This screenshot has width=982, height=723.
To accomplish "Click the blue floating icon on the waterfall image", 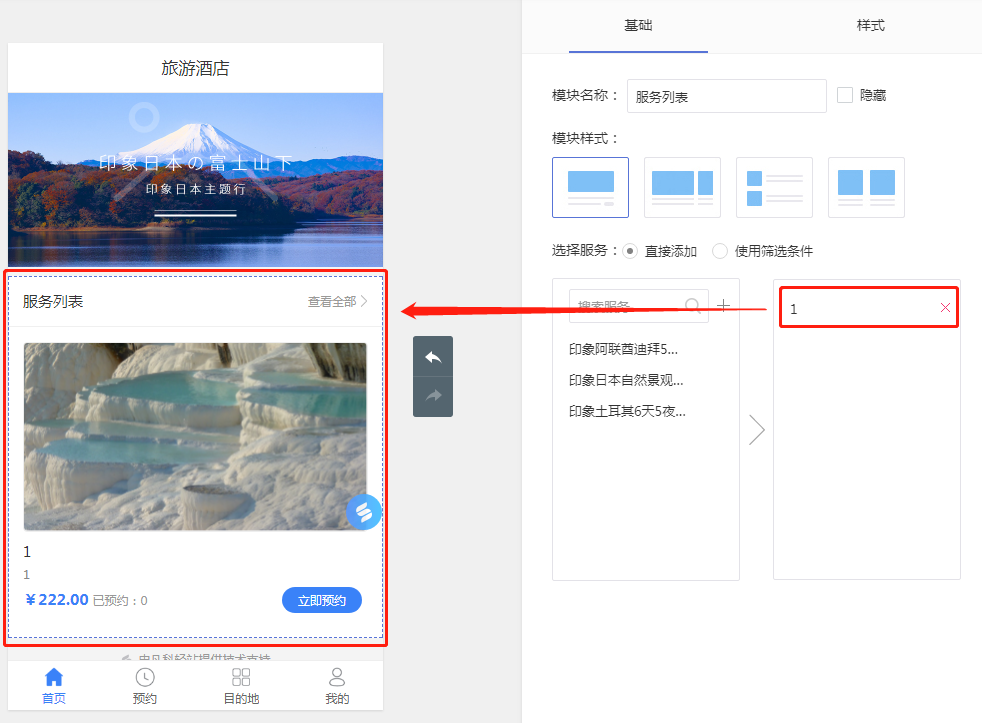I will point(363,511).
